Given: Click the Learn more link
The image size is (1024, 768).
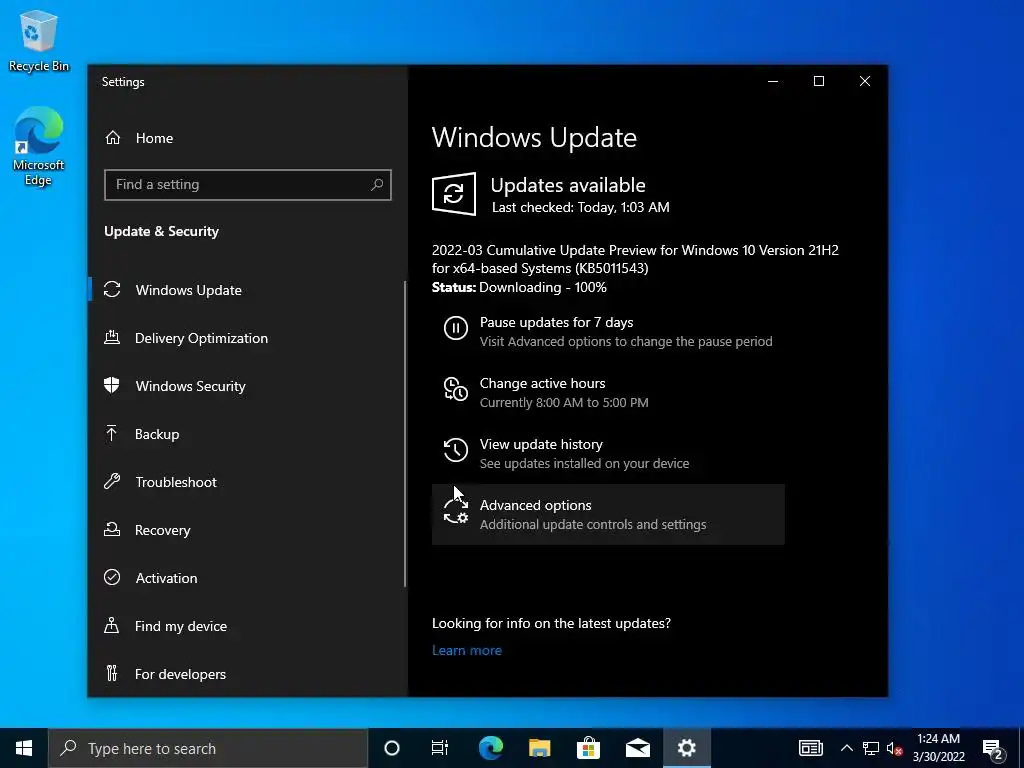Looking at the screenshot, I should click(467, 650).
